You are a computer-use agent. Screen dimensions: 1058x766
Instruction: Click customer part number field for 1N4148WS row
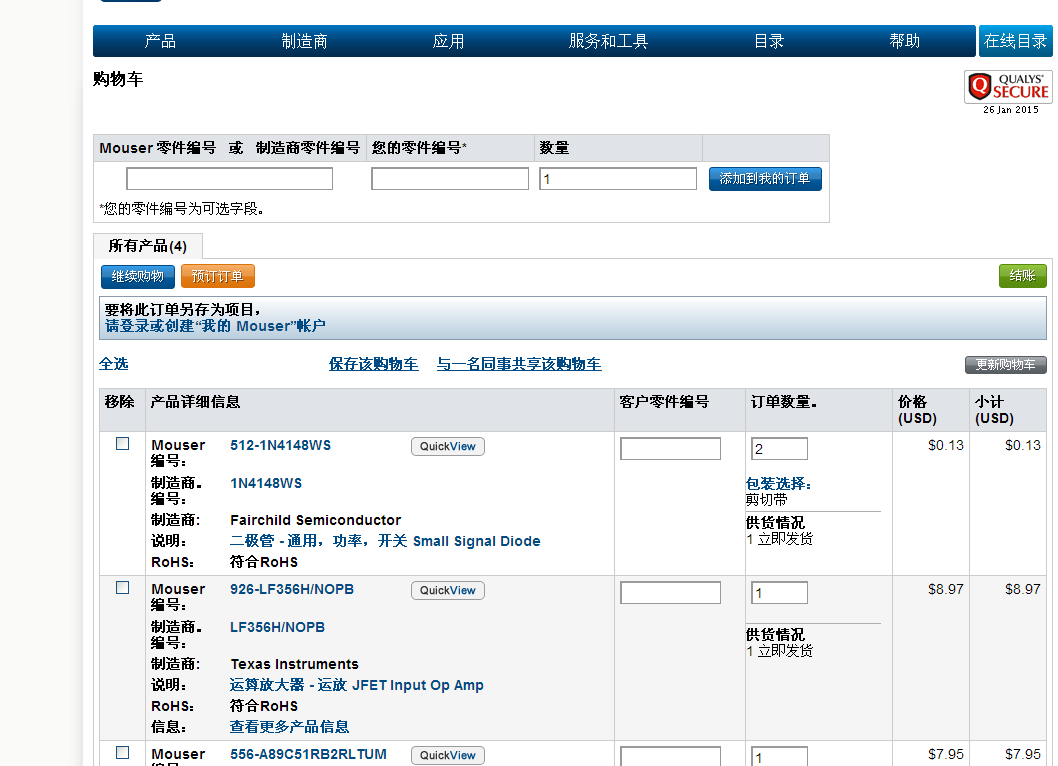pos(670,449)
